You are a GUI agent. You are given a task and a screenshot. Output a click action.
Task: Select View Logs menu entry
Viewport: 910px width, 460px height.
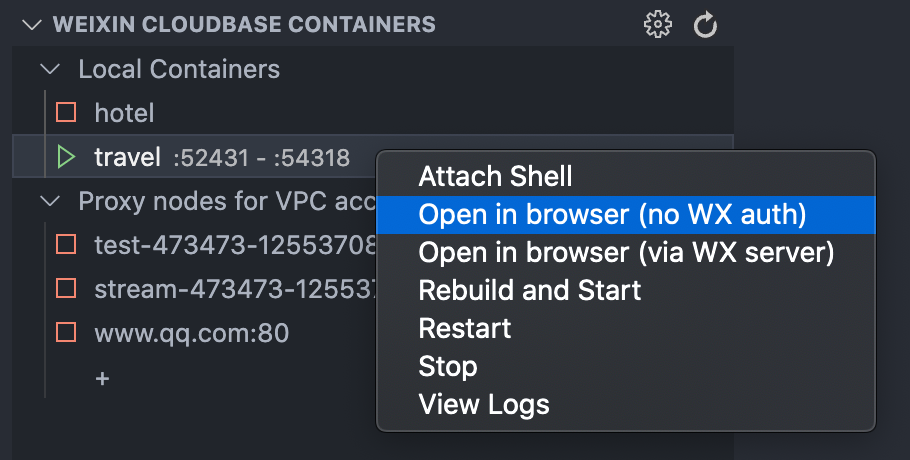point(484,404)
